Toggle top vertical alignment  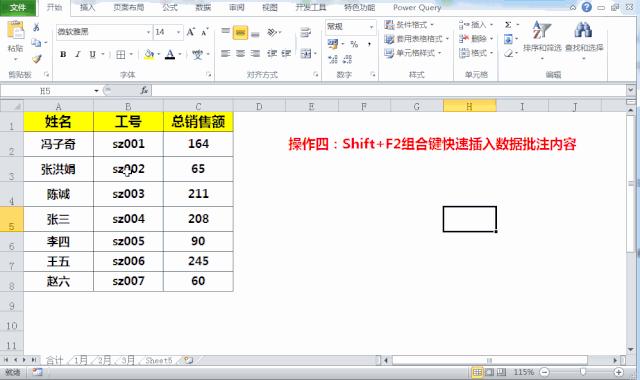[x=225, y=32]
